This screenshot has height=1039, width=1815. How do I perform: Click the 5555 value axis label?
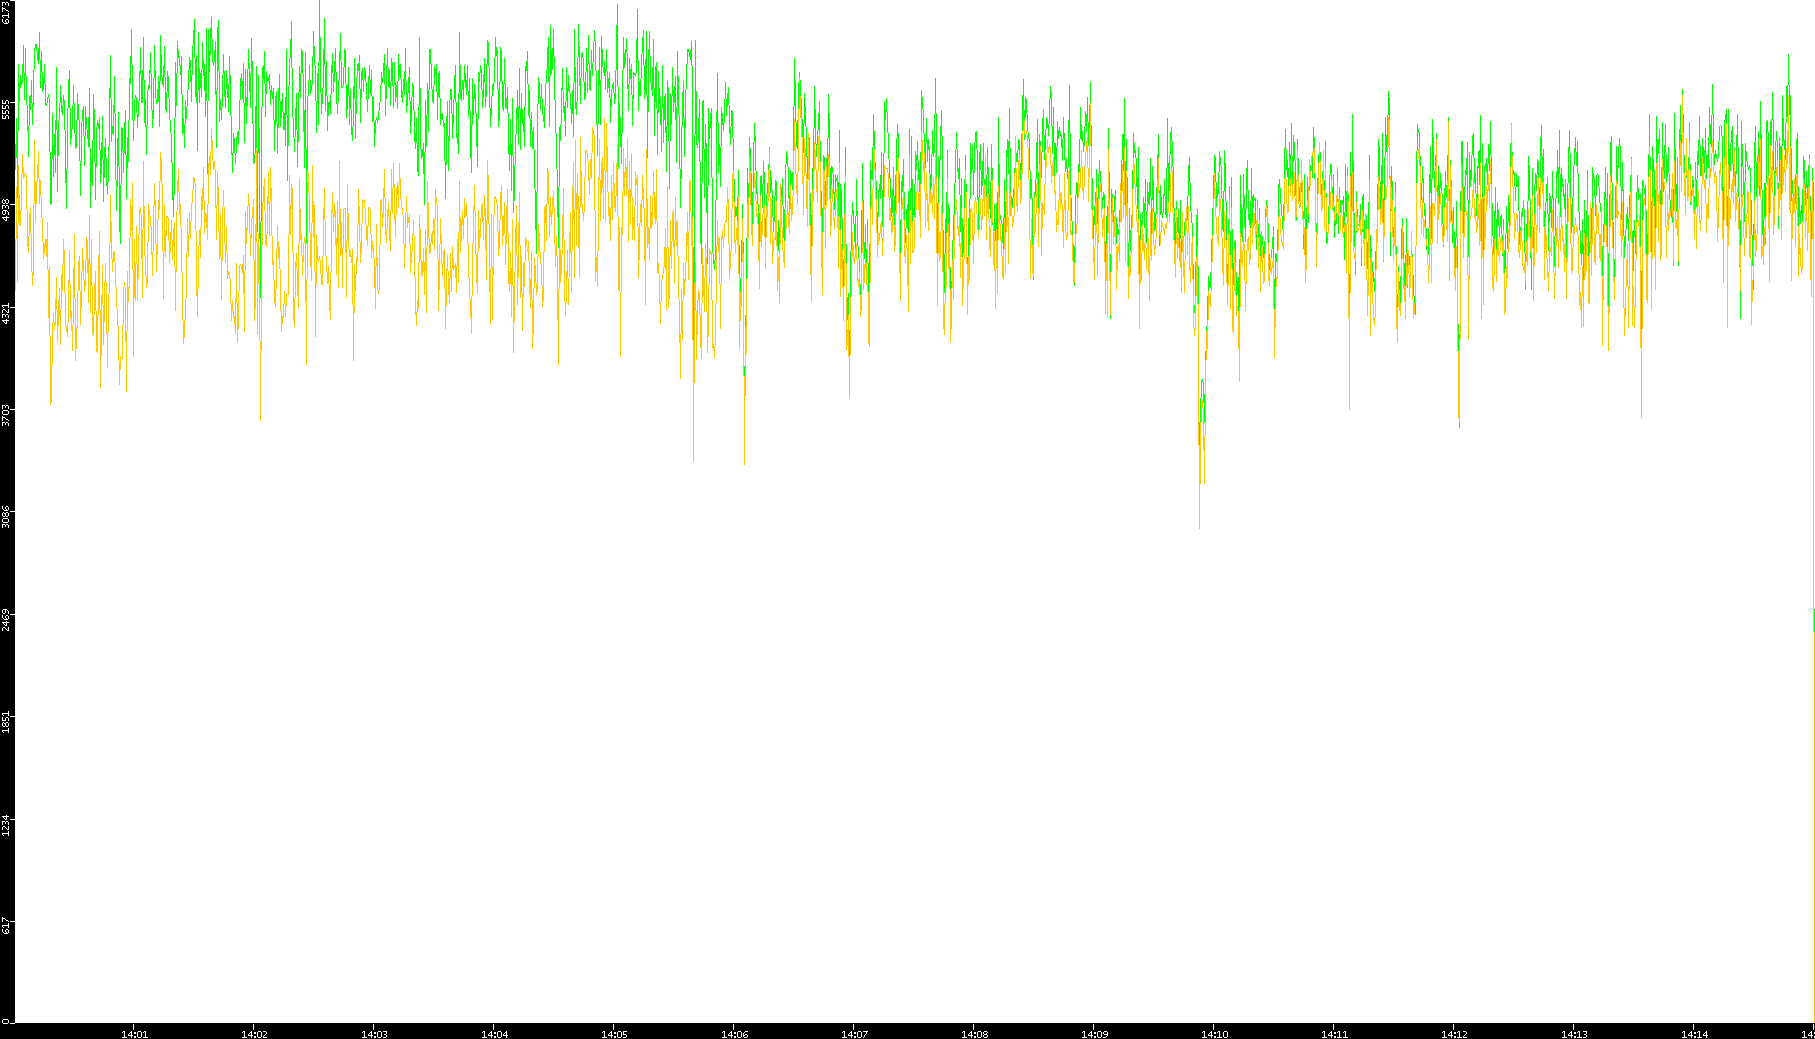tap(7, 109)
